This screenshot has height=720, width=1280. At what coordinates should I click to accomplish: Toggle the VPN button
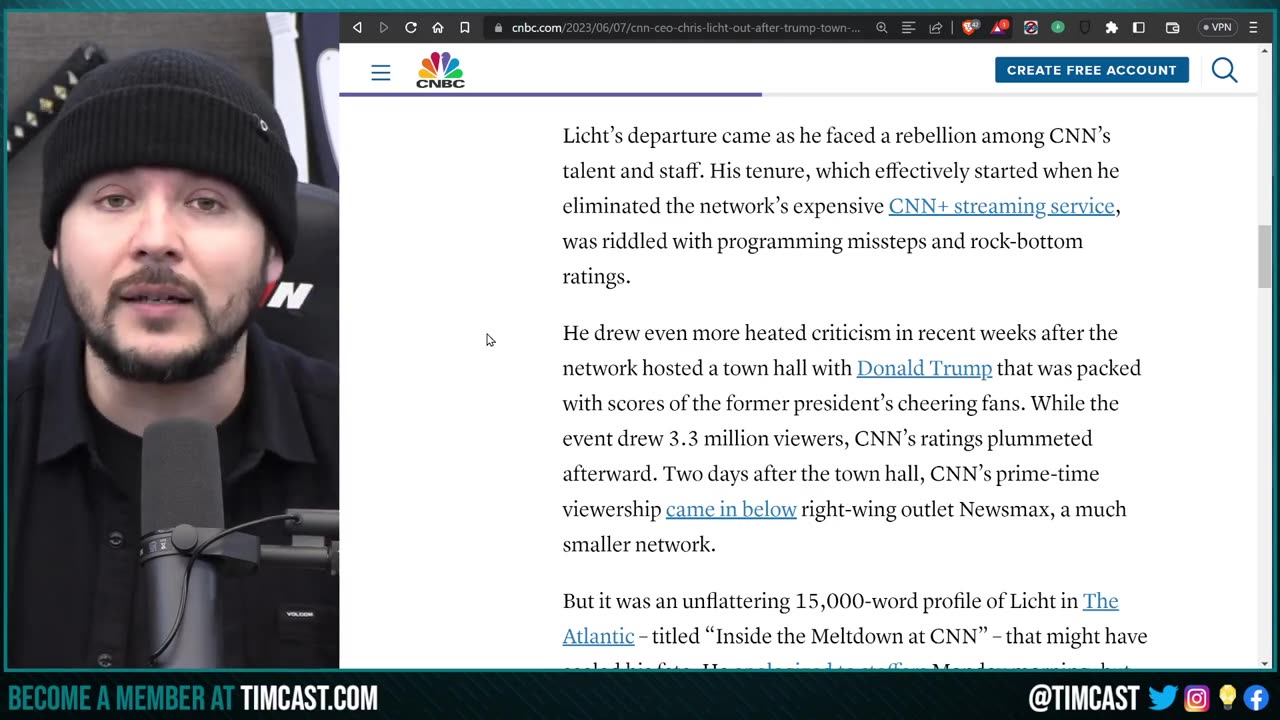tap(1217, 28)
